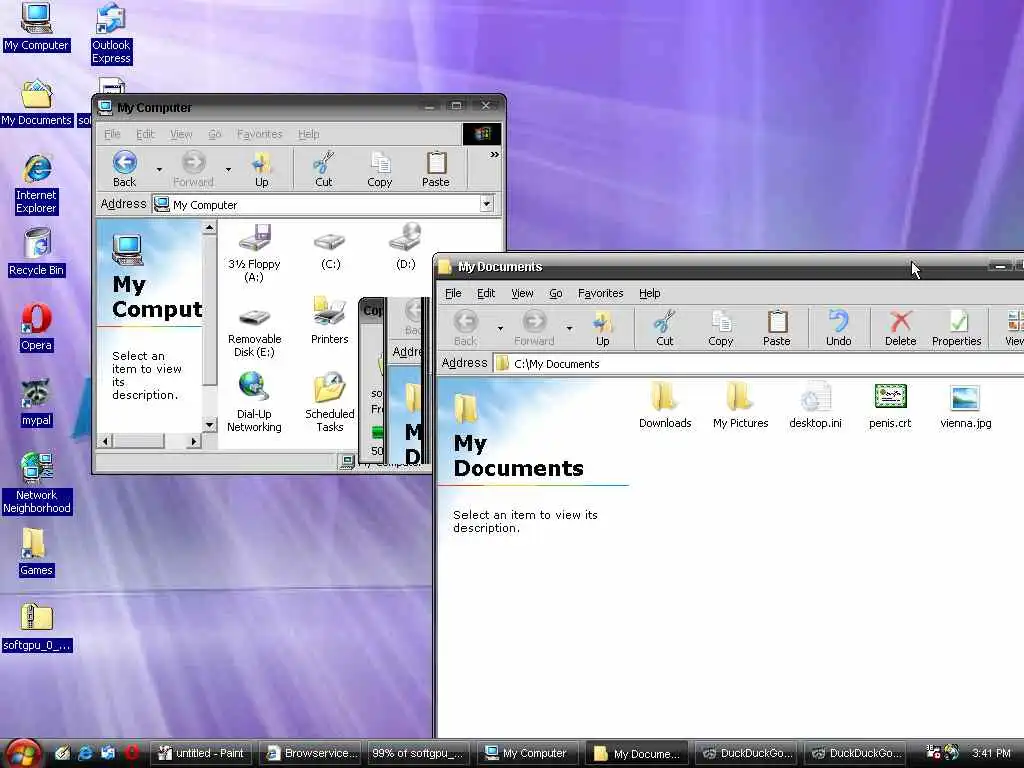1024x768 pixels.
Task: Open Back history dropdown in My Computer
Action: pos(159,170)
